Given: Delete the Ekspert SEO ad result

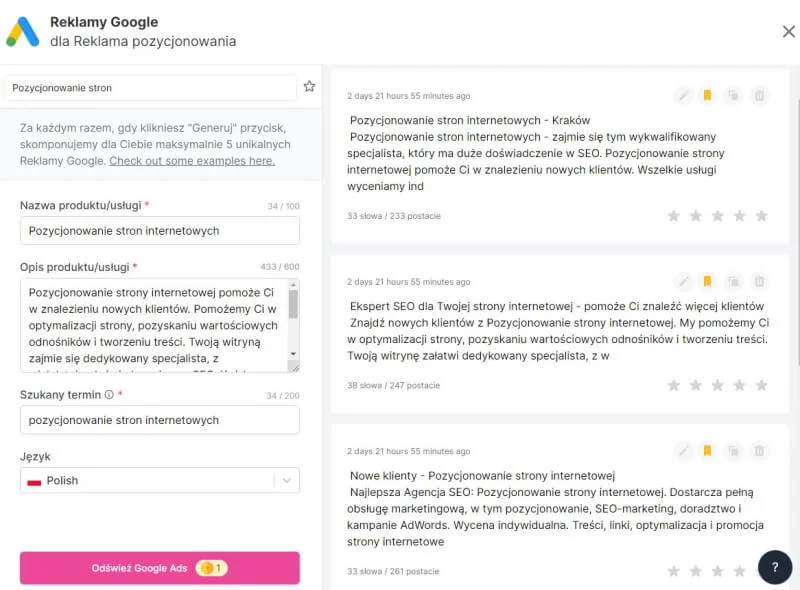Looking at the screenshot, I should [x=759, y=282].
